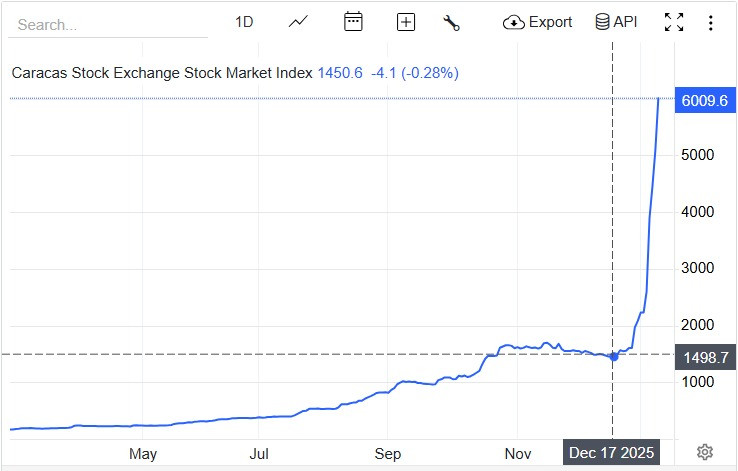
Task: Click the 3000 price axis label
Action: [695, 268]
